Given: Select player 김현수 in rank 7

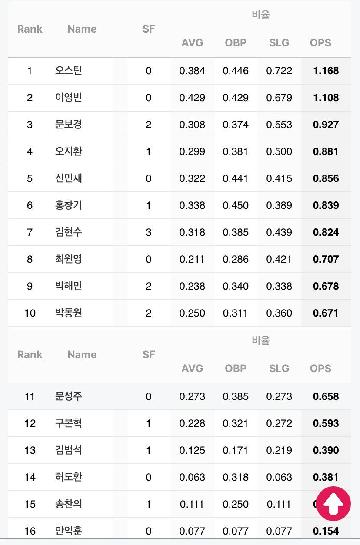Looking at the screenshot, I should 68,232.
